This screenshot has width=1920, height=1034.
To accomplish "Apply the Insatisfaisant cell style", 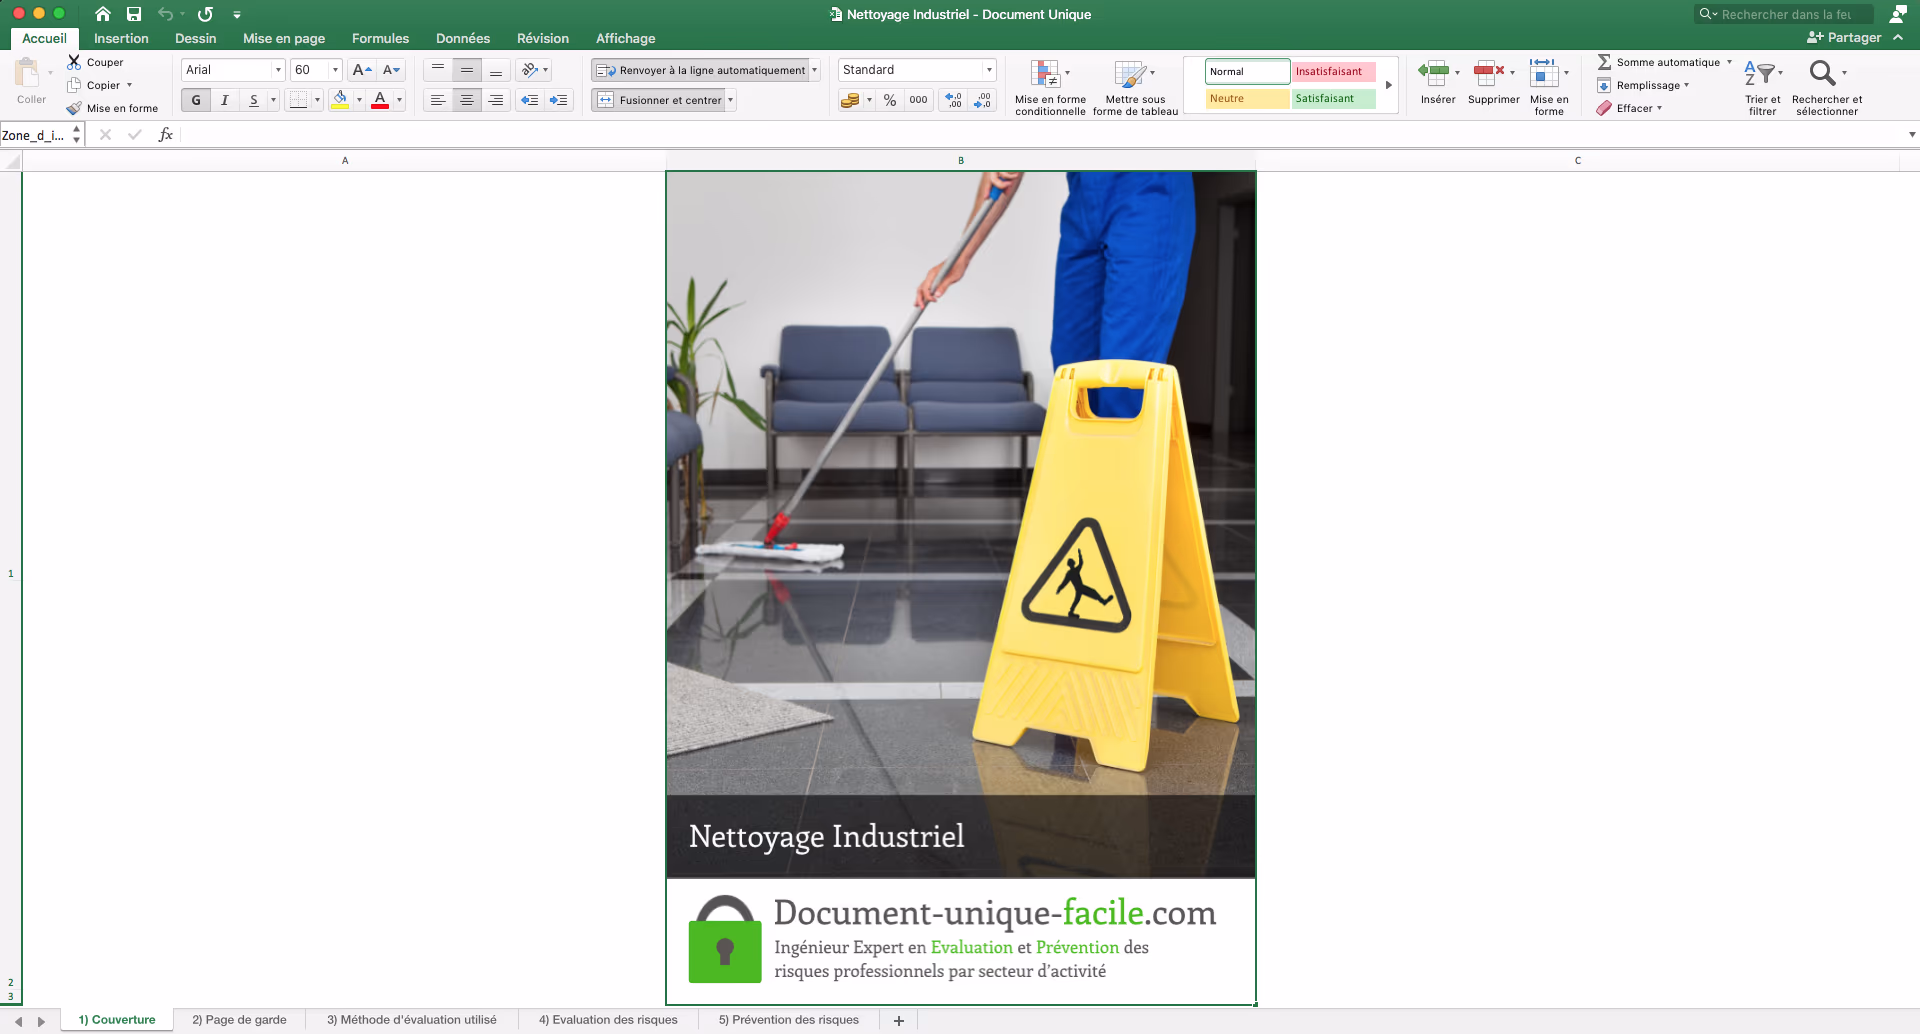I will click(x=1333, y=72).
